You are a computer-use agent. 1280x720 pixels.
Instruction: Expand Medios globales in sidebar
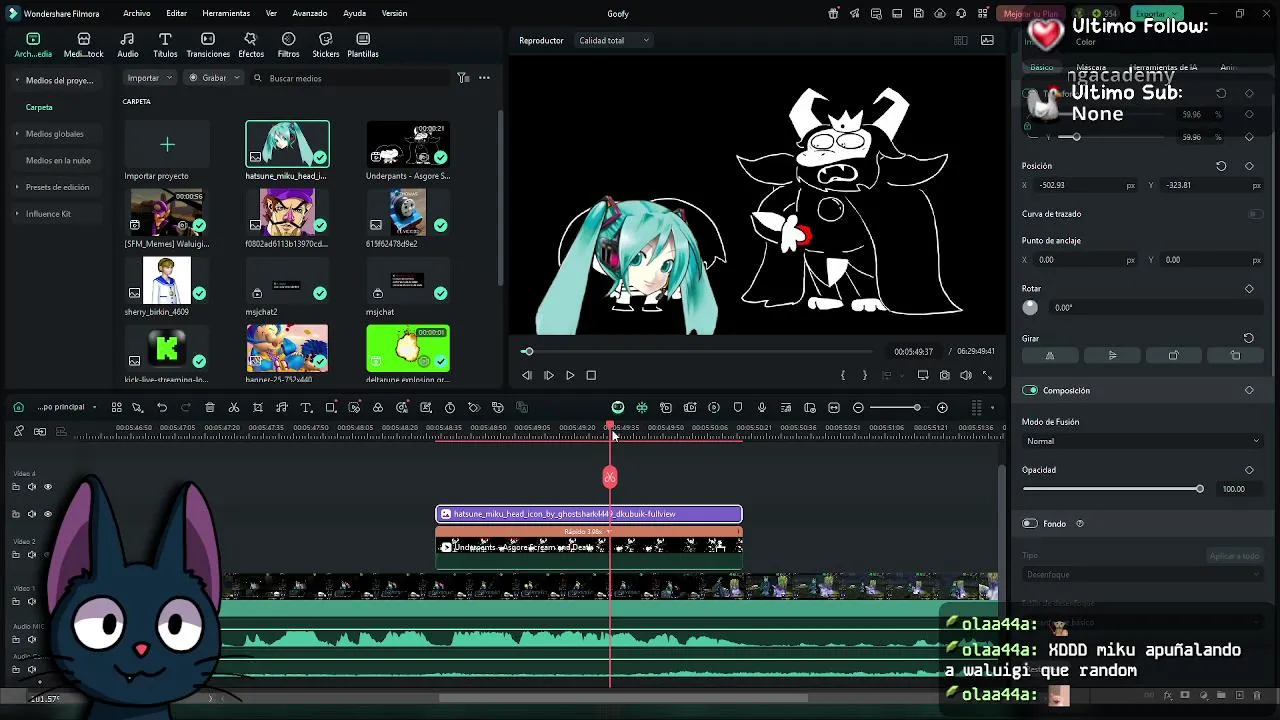tap(17, 133)
